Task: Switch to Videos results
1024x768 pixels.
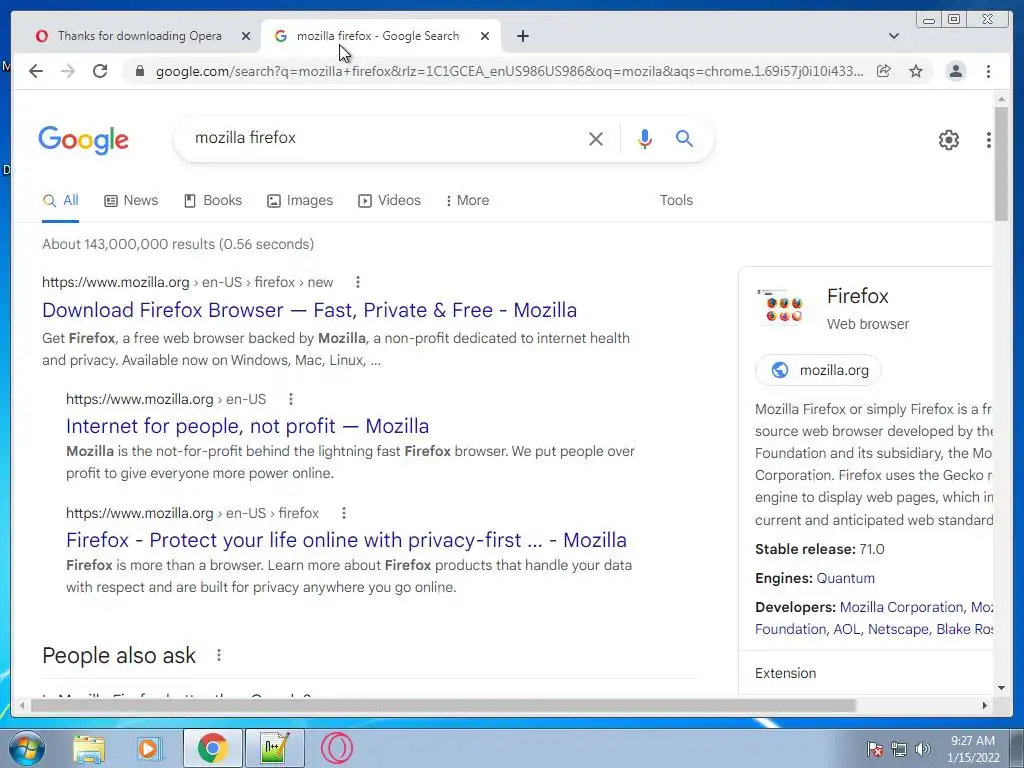Action: [x=389, y=200]
